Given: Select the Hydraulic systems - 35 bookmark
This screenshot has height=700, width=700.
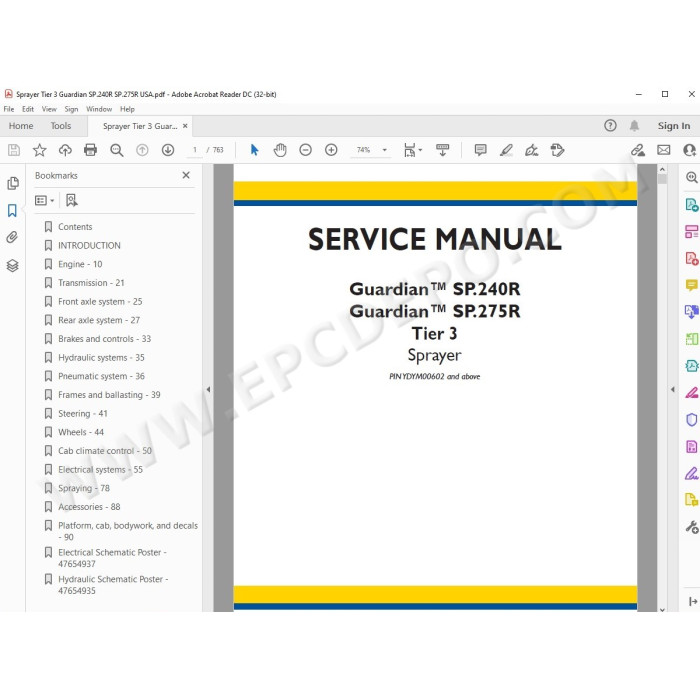Looking at the screenshot, I should pyautogui.click(x=101, y=358).
